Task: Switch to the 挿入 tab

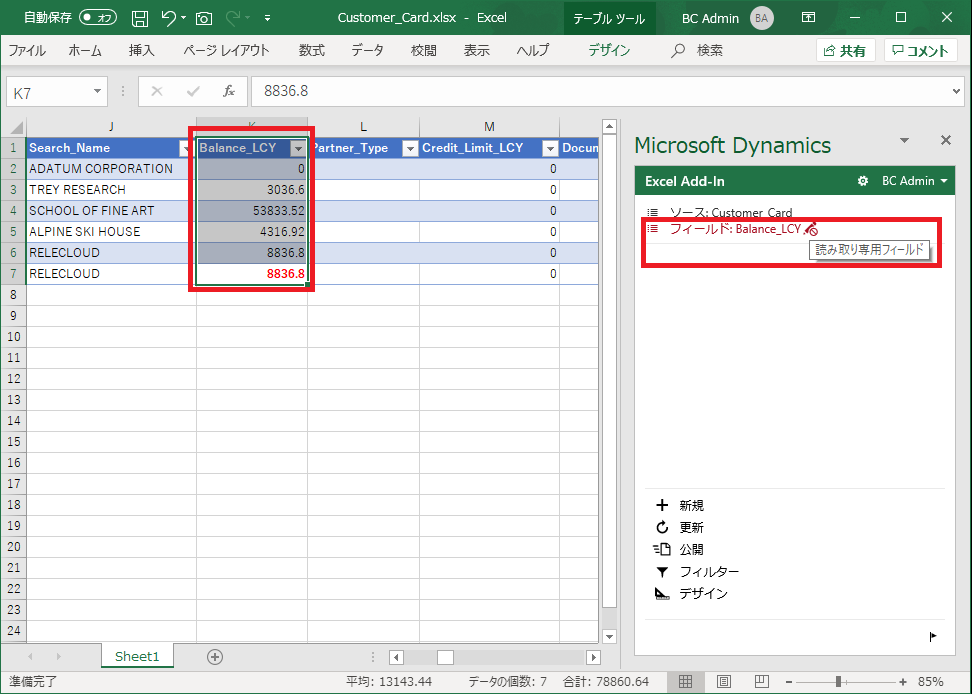Action: (141, 50)
